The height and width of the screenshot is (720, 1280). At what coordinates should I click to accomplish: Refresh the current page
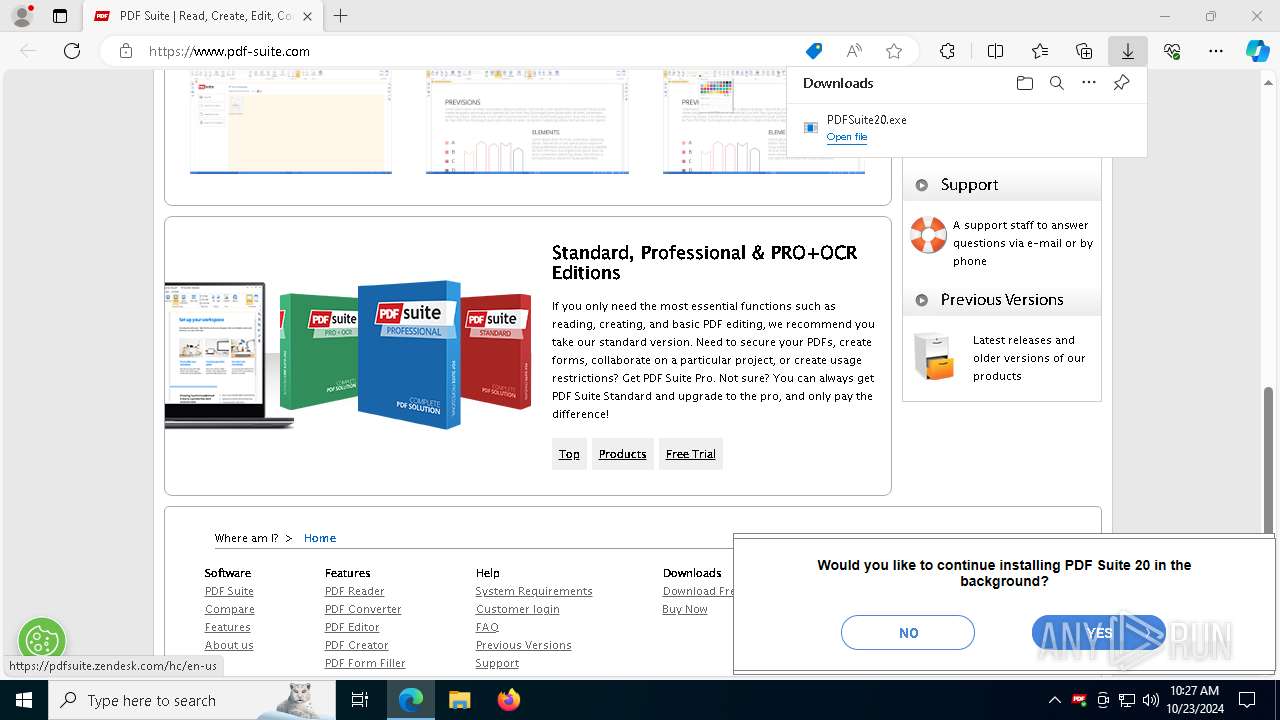pyautogui.click(x=72, y=51)
